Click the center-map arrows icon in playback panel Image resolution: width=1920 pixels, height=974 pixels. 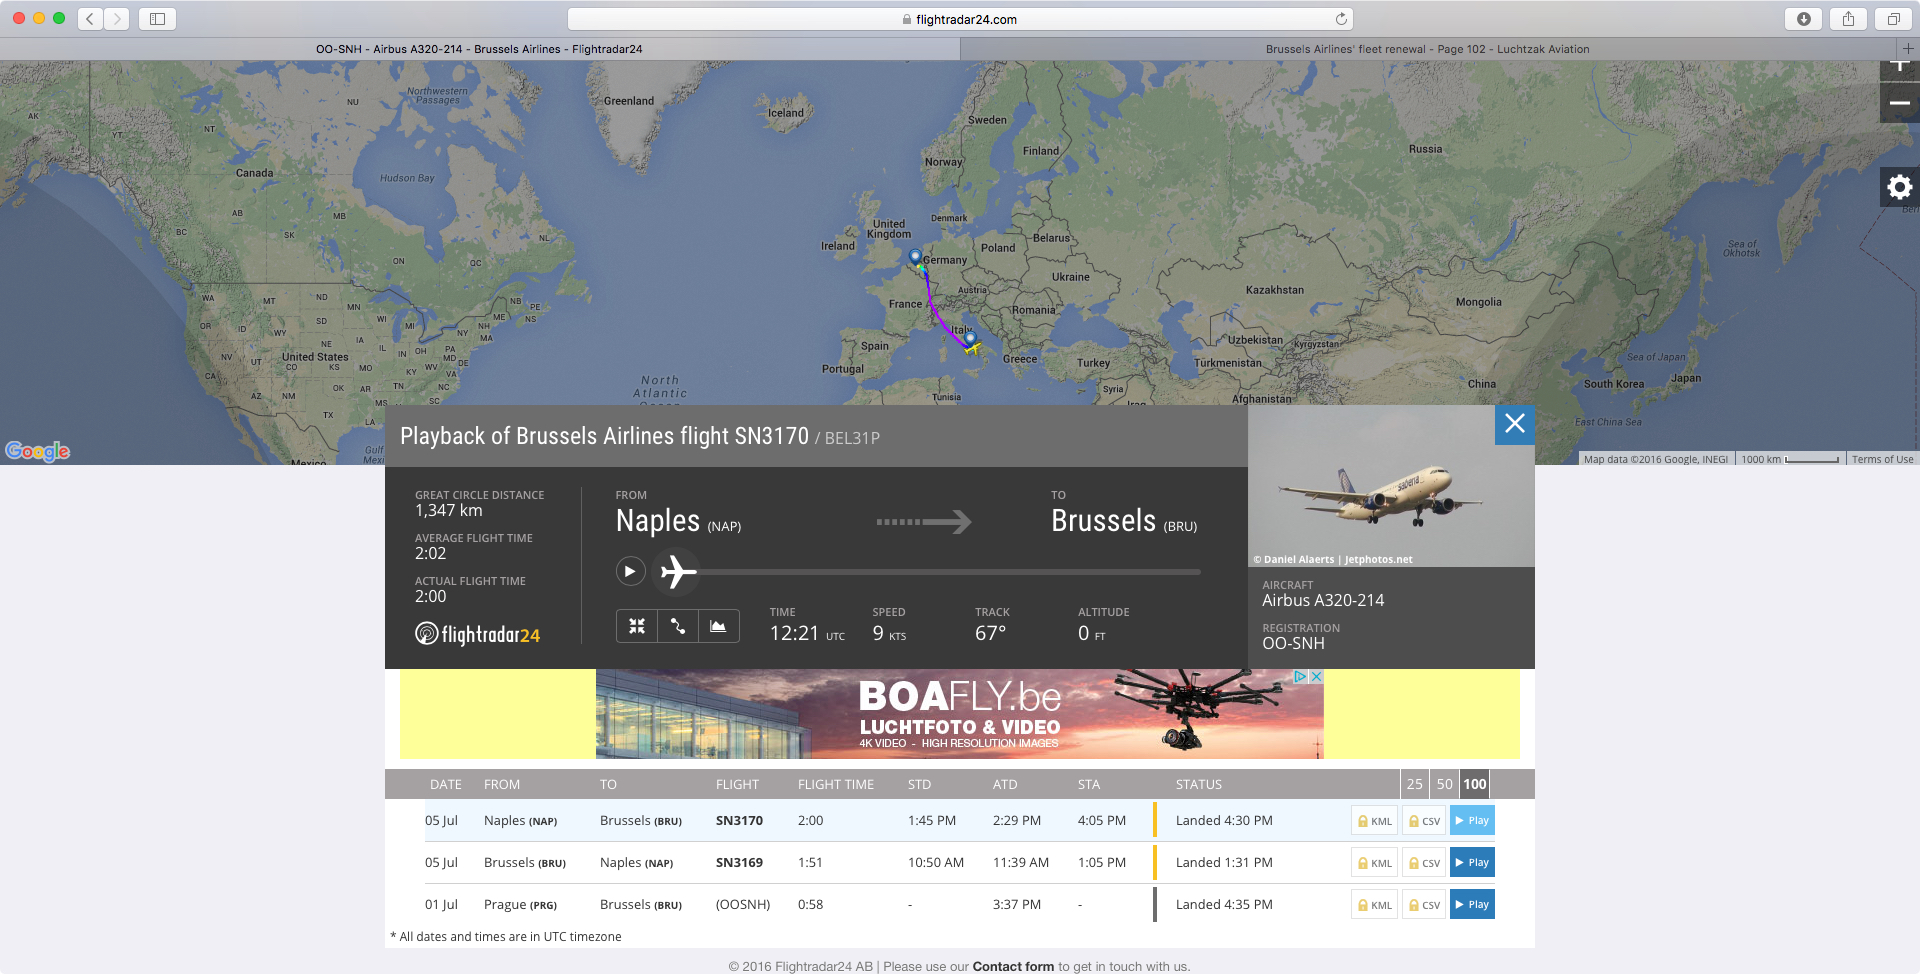(x=637, y=626)
